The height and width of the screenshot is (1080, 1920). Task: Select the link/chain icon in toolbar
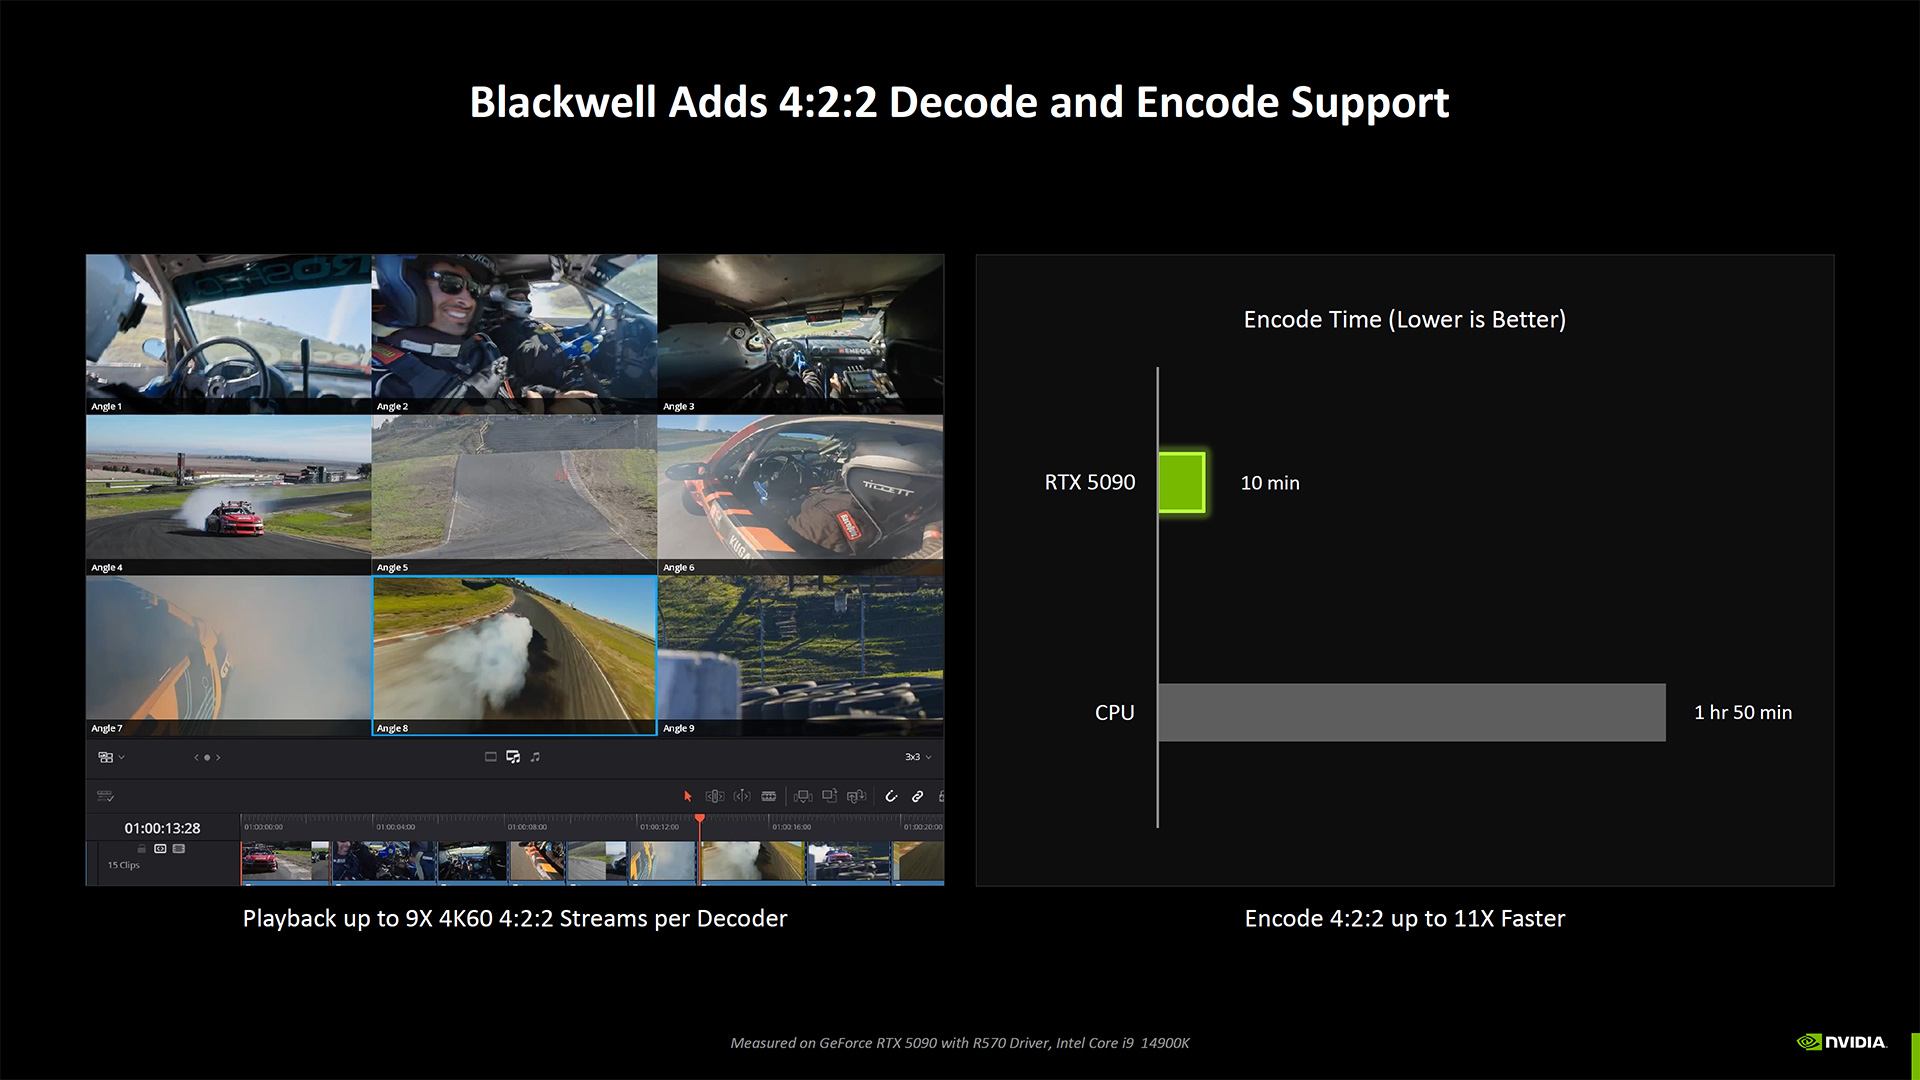tap(919, 795)
